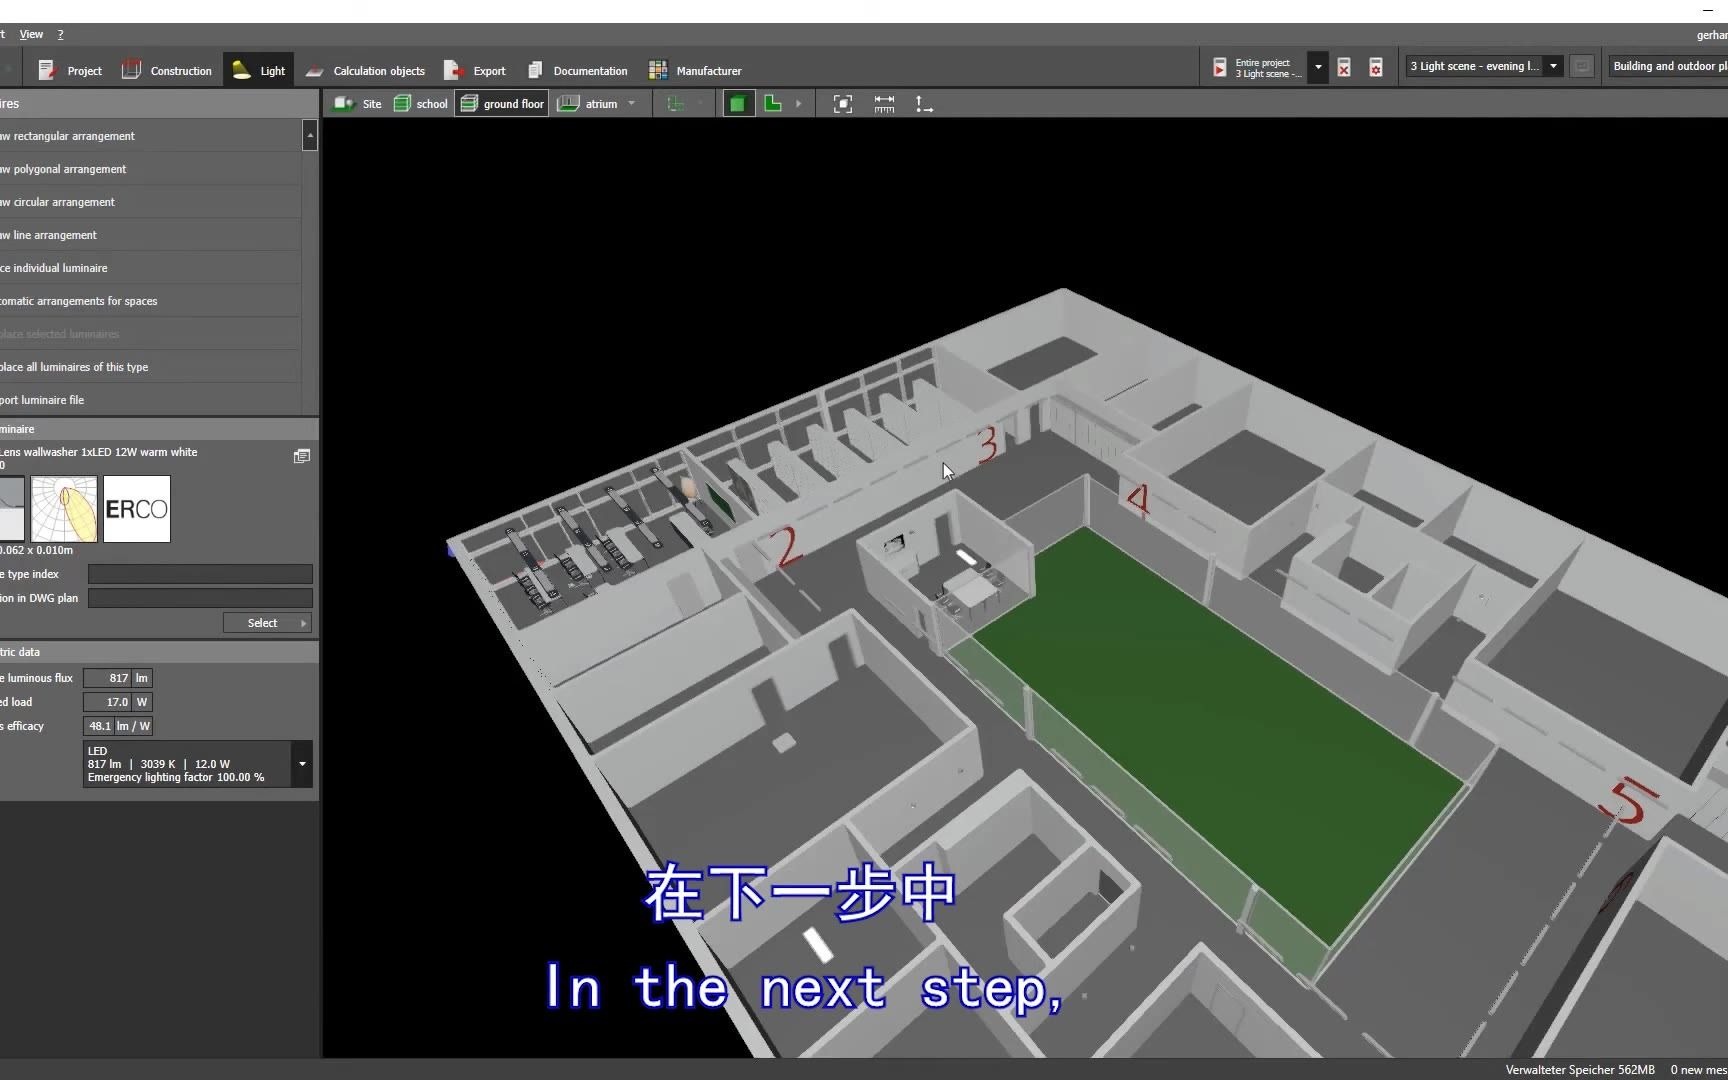Viewport: 1728px width, 1080px height.
Task: Choose automatic arrangements for spaces
Action: coord(150,301)
